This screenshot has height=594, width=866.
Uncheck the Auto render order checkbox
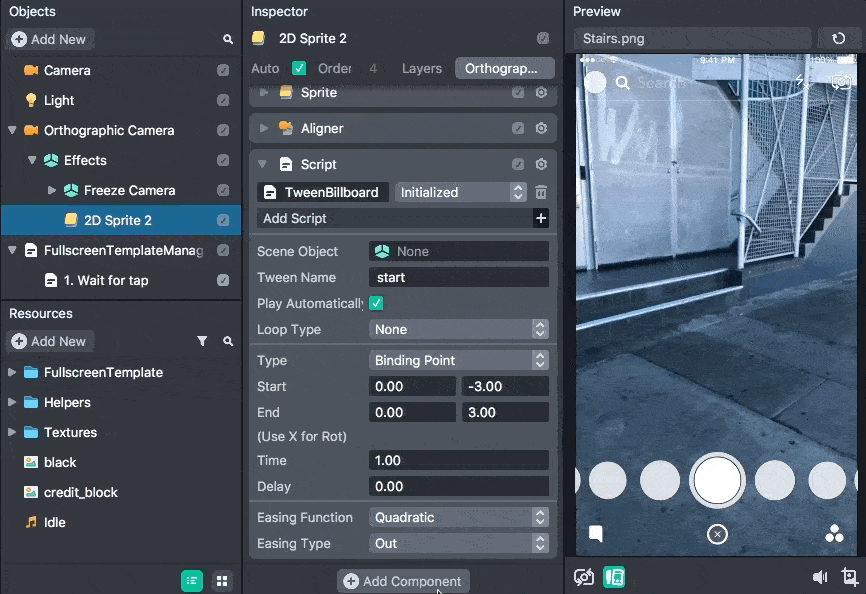coord(299,68)
